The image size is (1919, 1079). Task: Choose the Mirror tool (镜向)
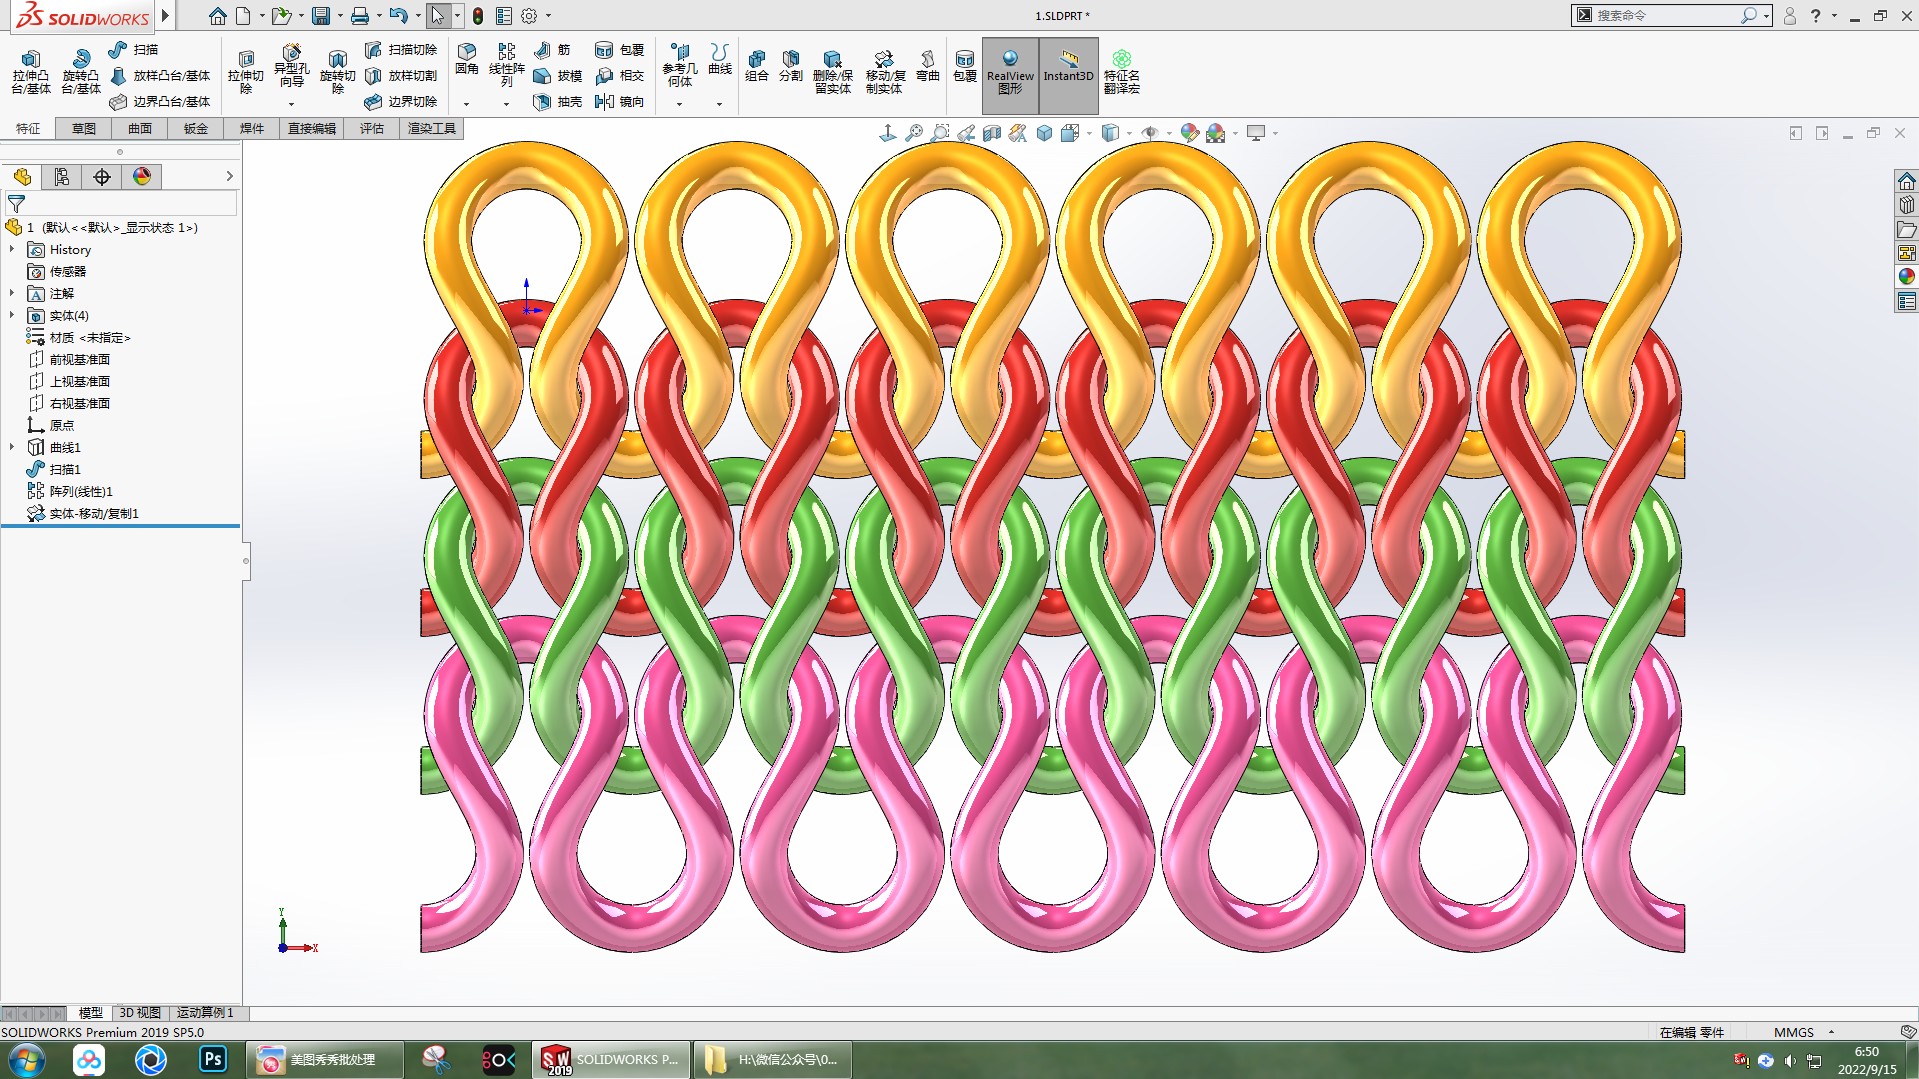tap(619, 101)
